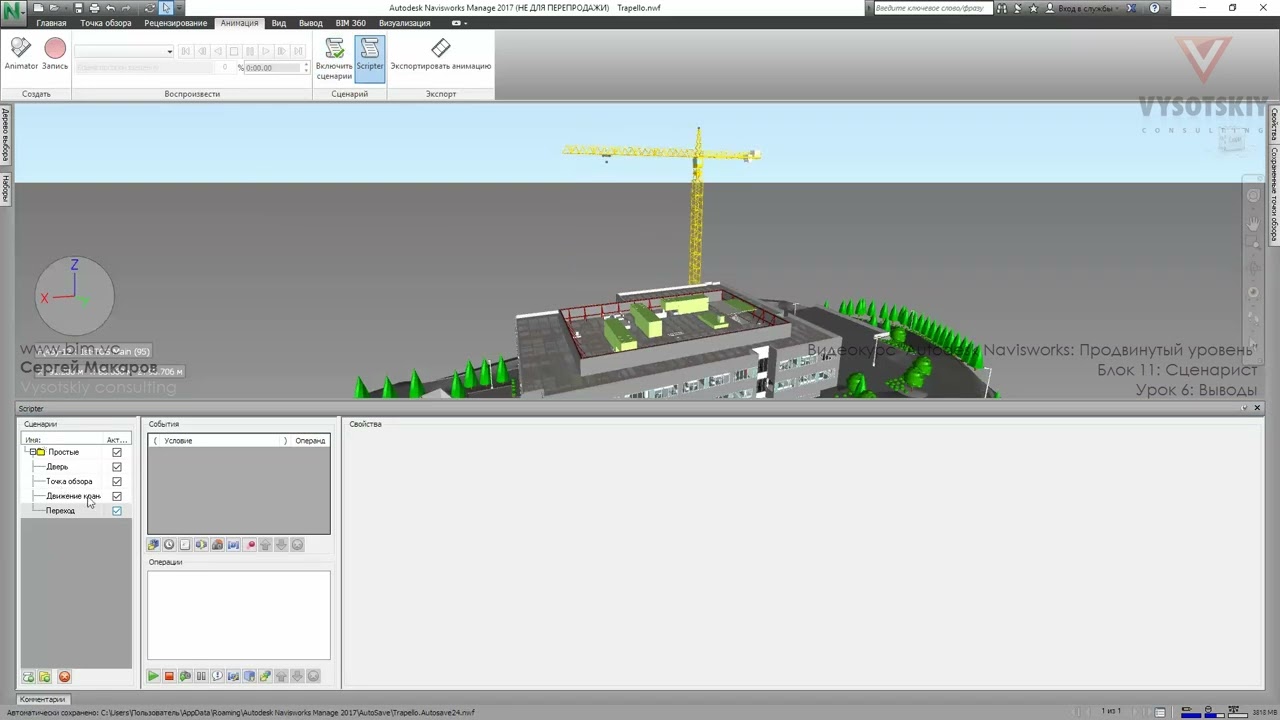Add On Start event icon

[153, 545]
